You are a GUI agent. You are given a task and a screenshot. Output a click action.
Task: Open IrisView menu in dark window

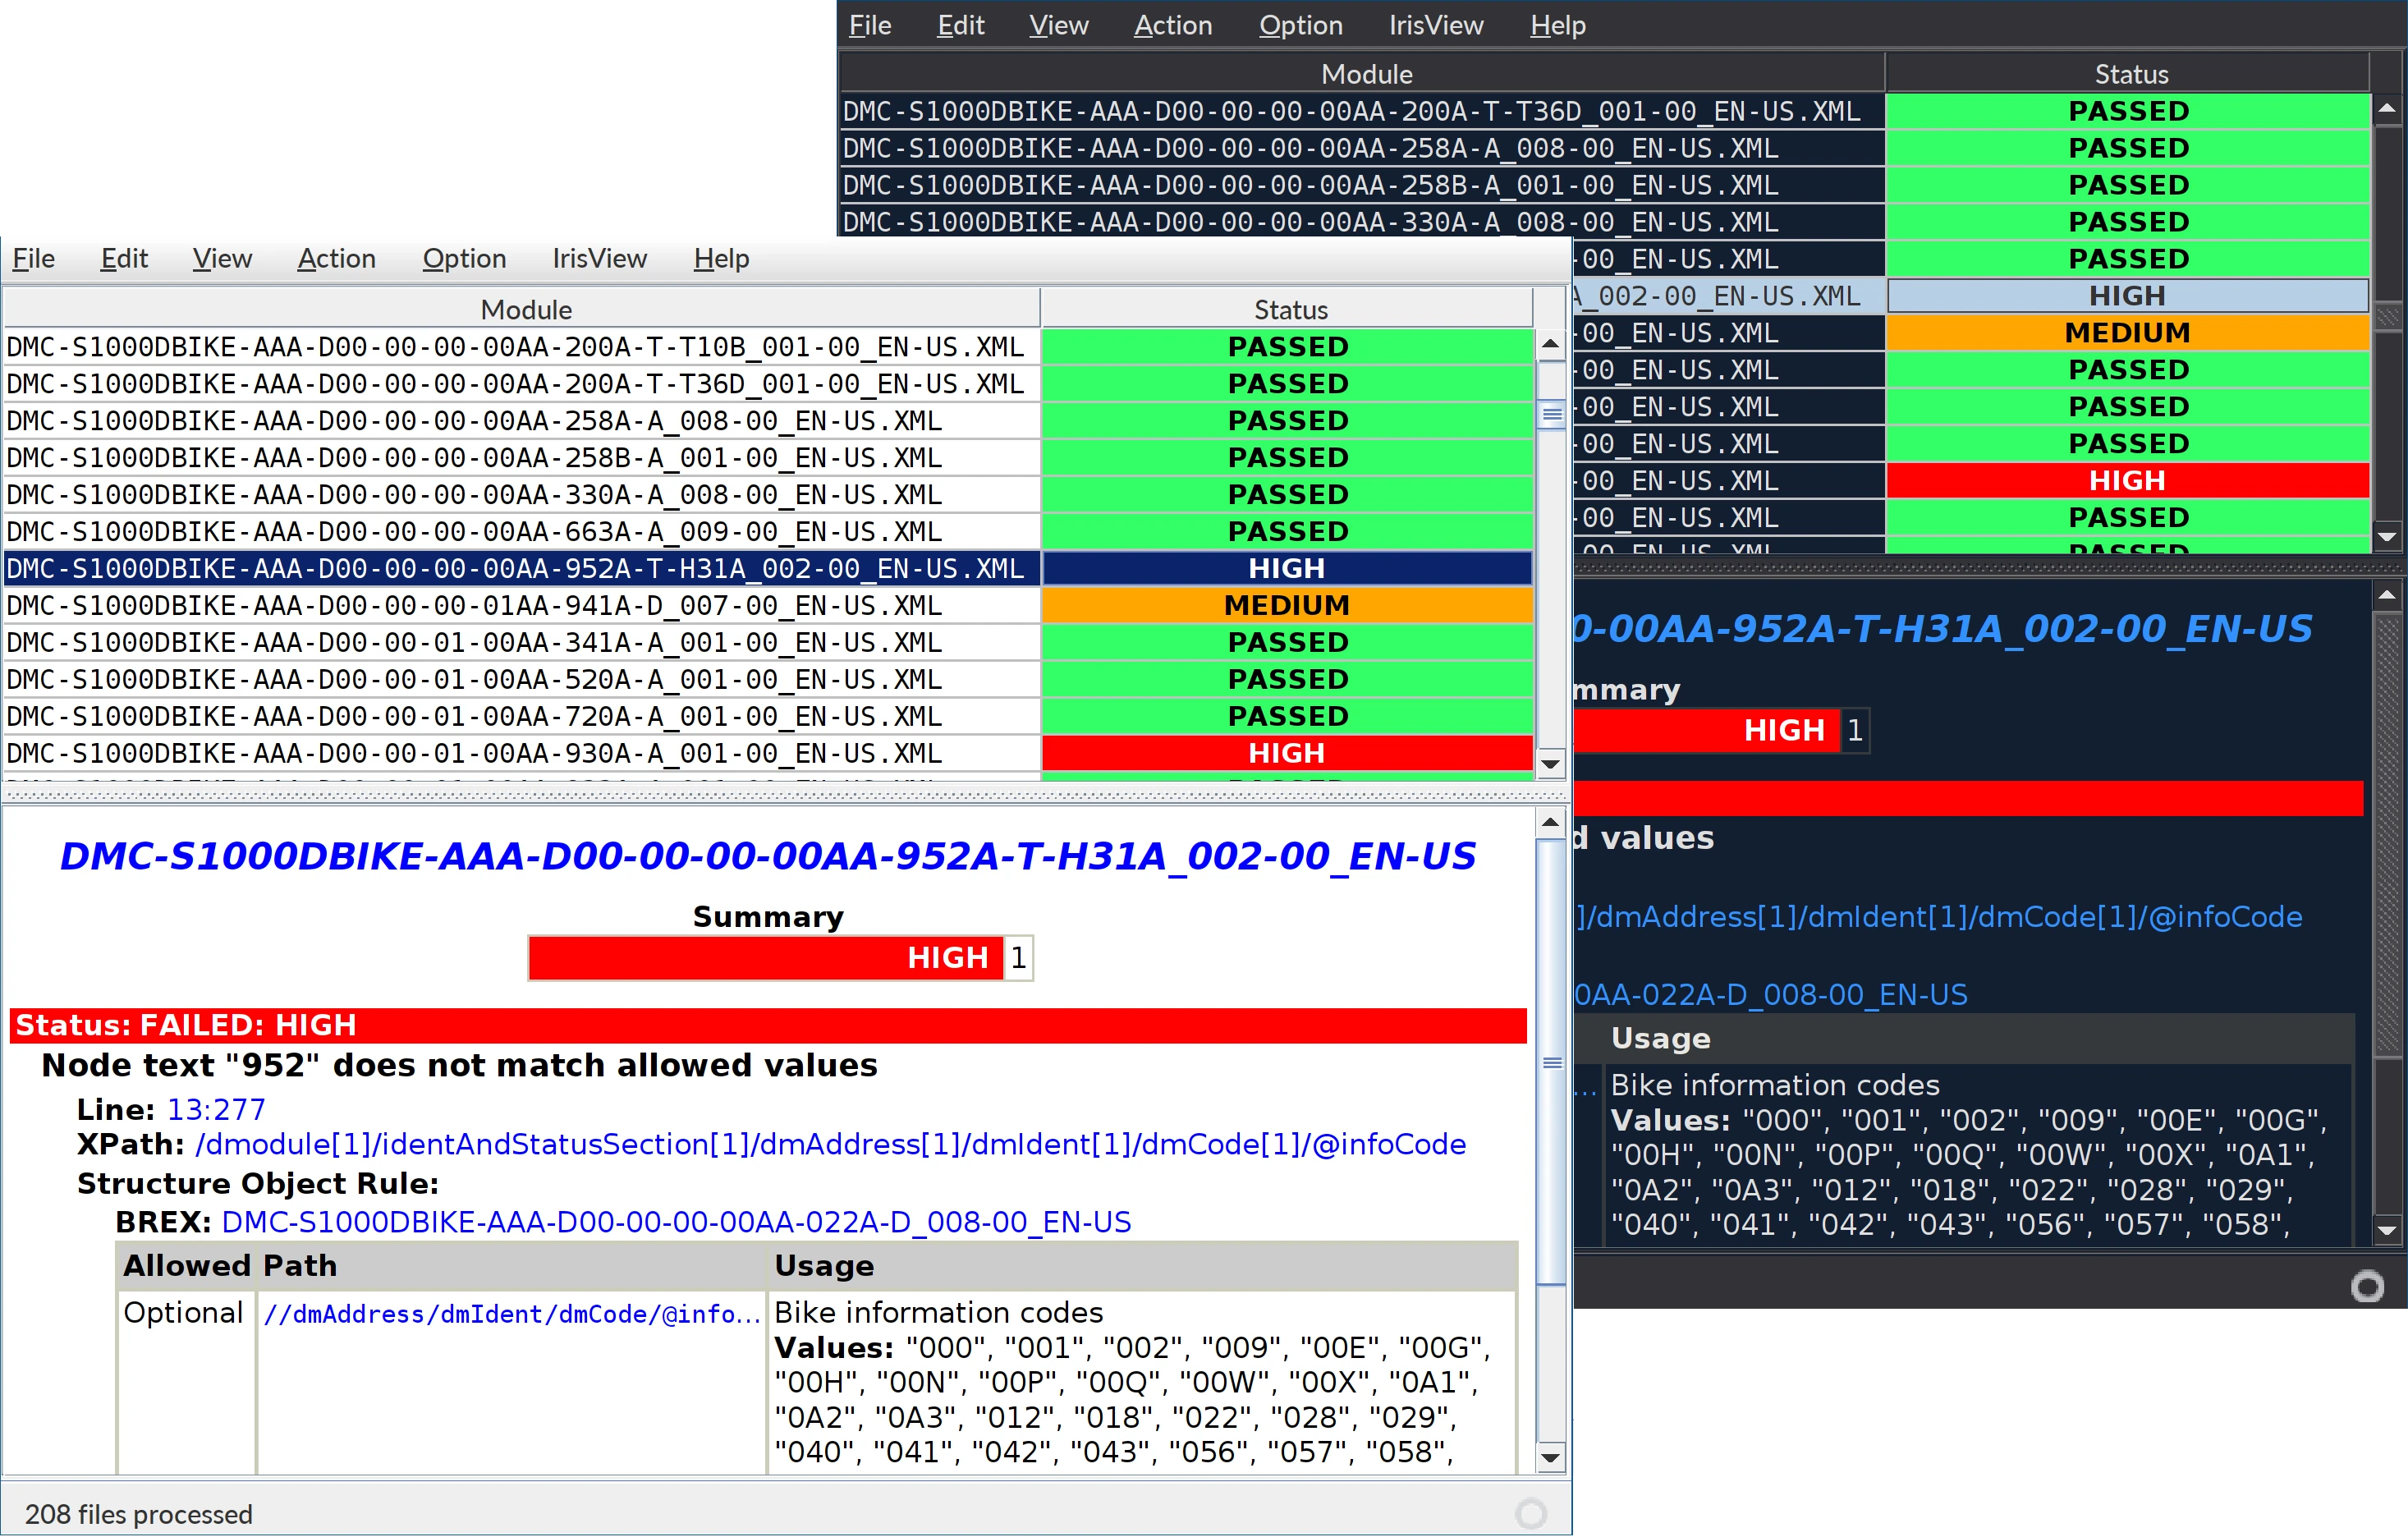(1436, 25)
